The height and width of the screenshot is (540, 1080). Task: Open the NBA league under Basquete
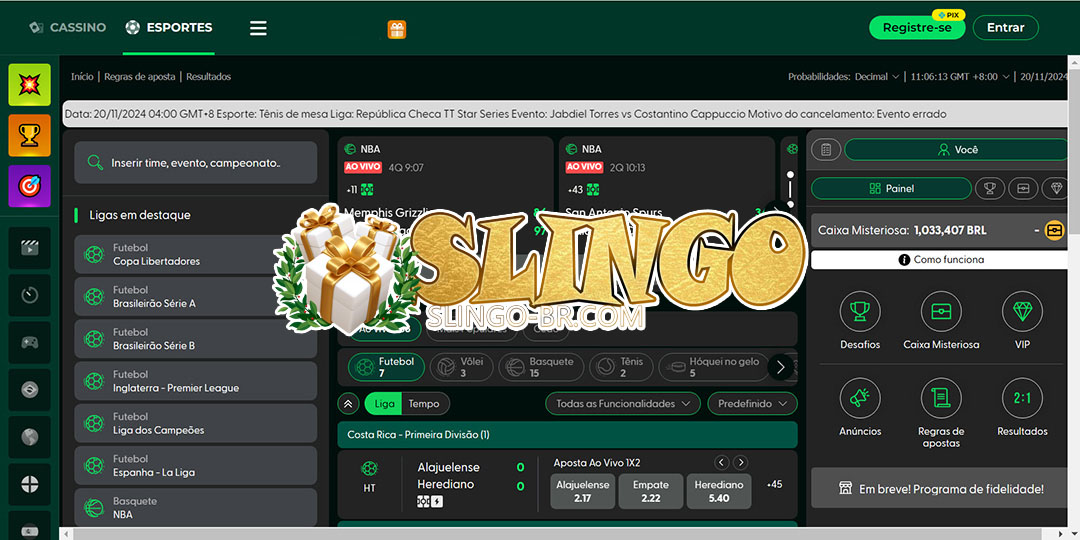pyautogui.click(x=196, y=508)
